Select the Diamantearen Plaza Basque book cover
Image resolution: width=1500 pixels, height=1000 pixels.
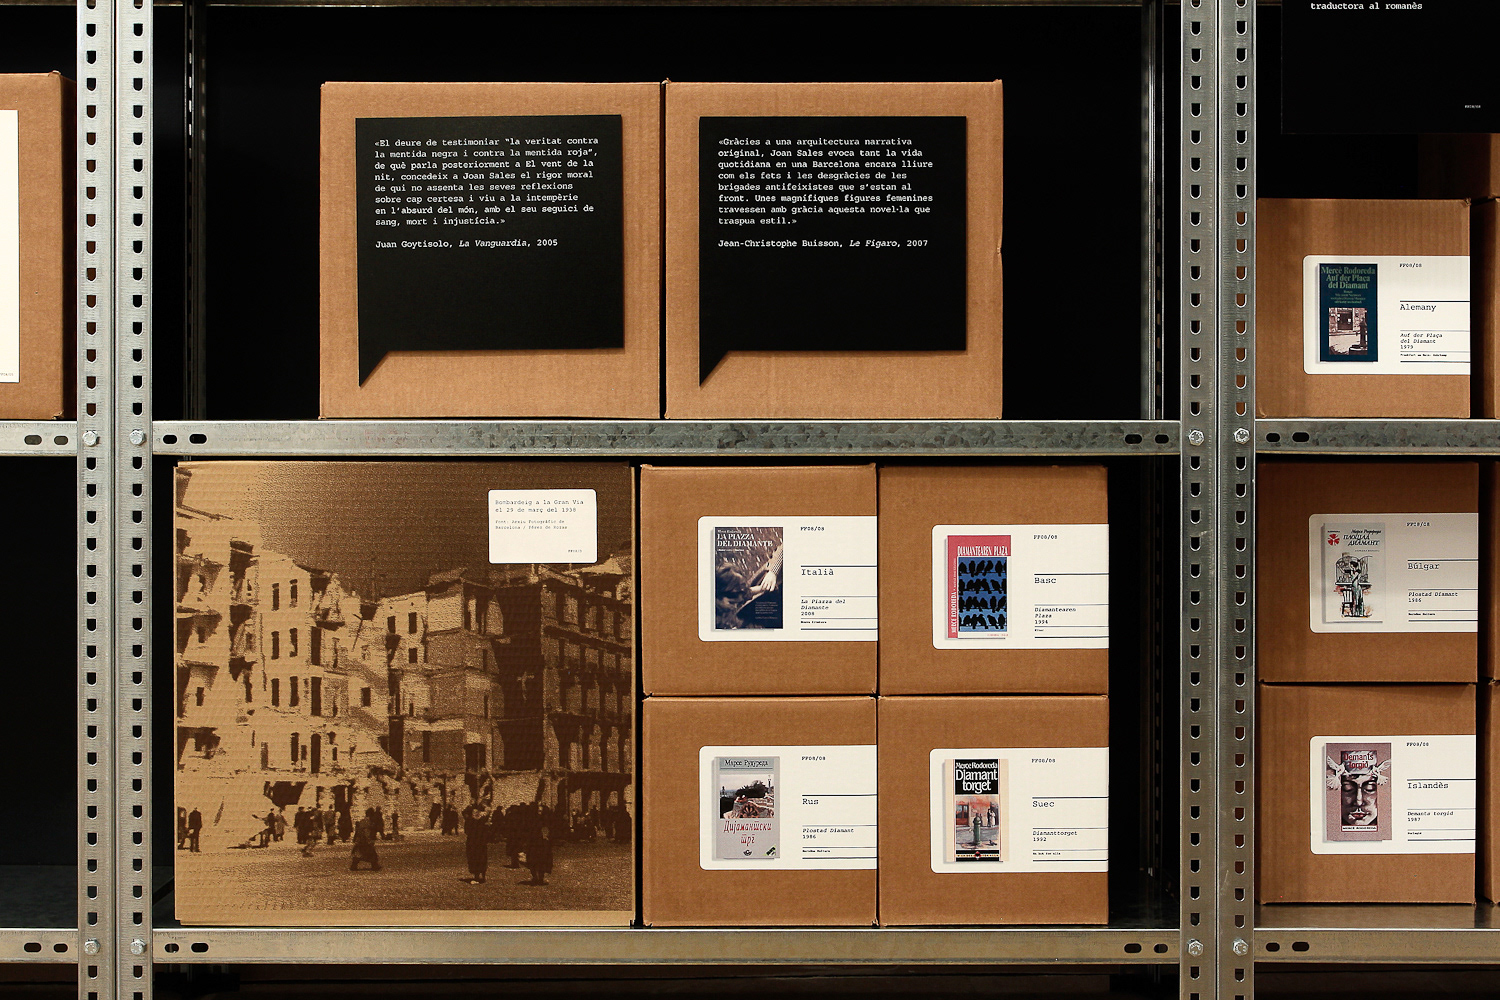pyautogui.click(x=978, y=586)
